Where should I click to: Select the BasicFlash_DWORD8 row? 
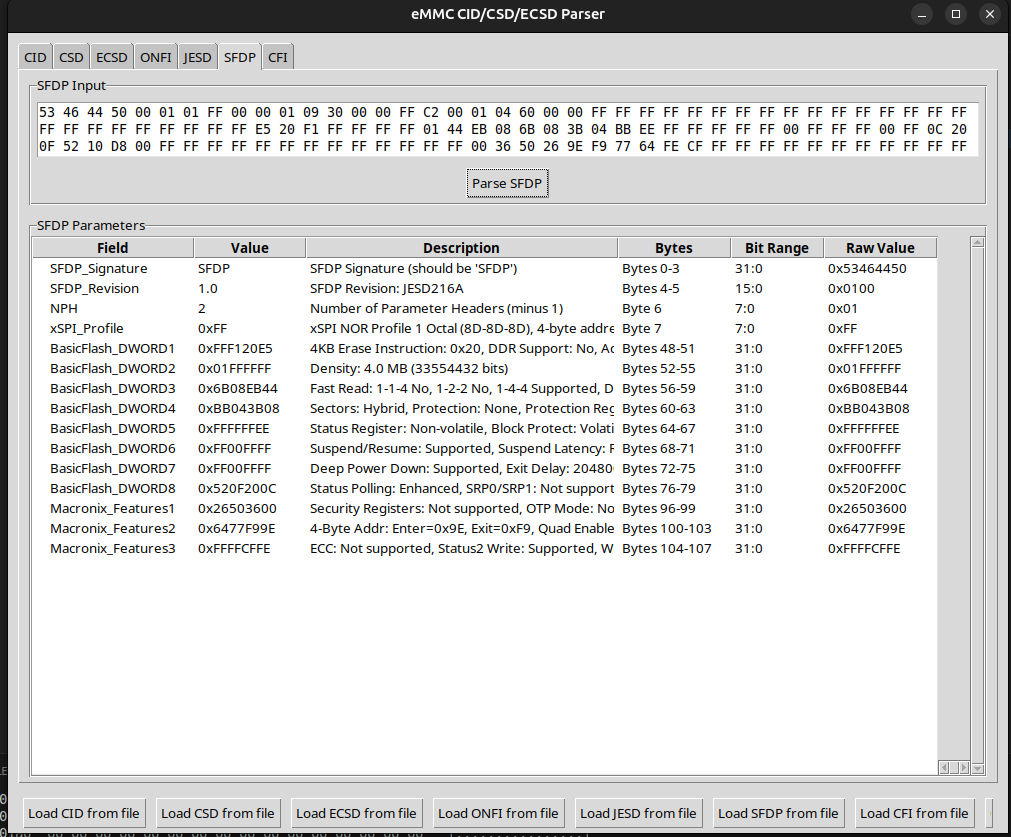point(484,488)
